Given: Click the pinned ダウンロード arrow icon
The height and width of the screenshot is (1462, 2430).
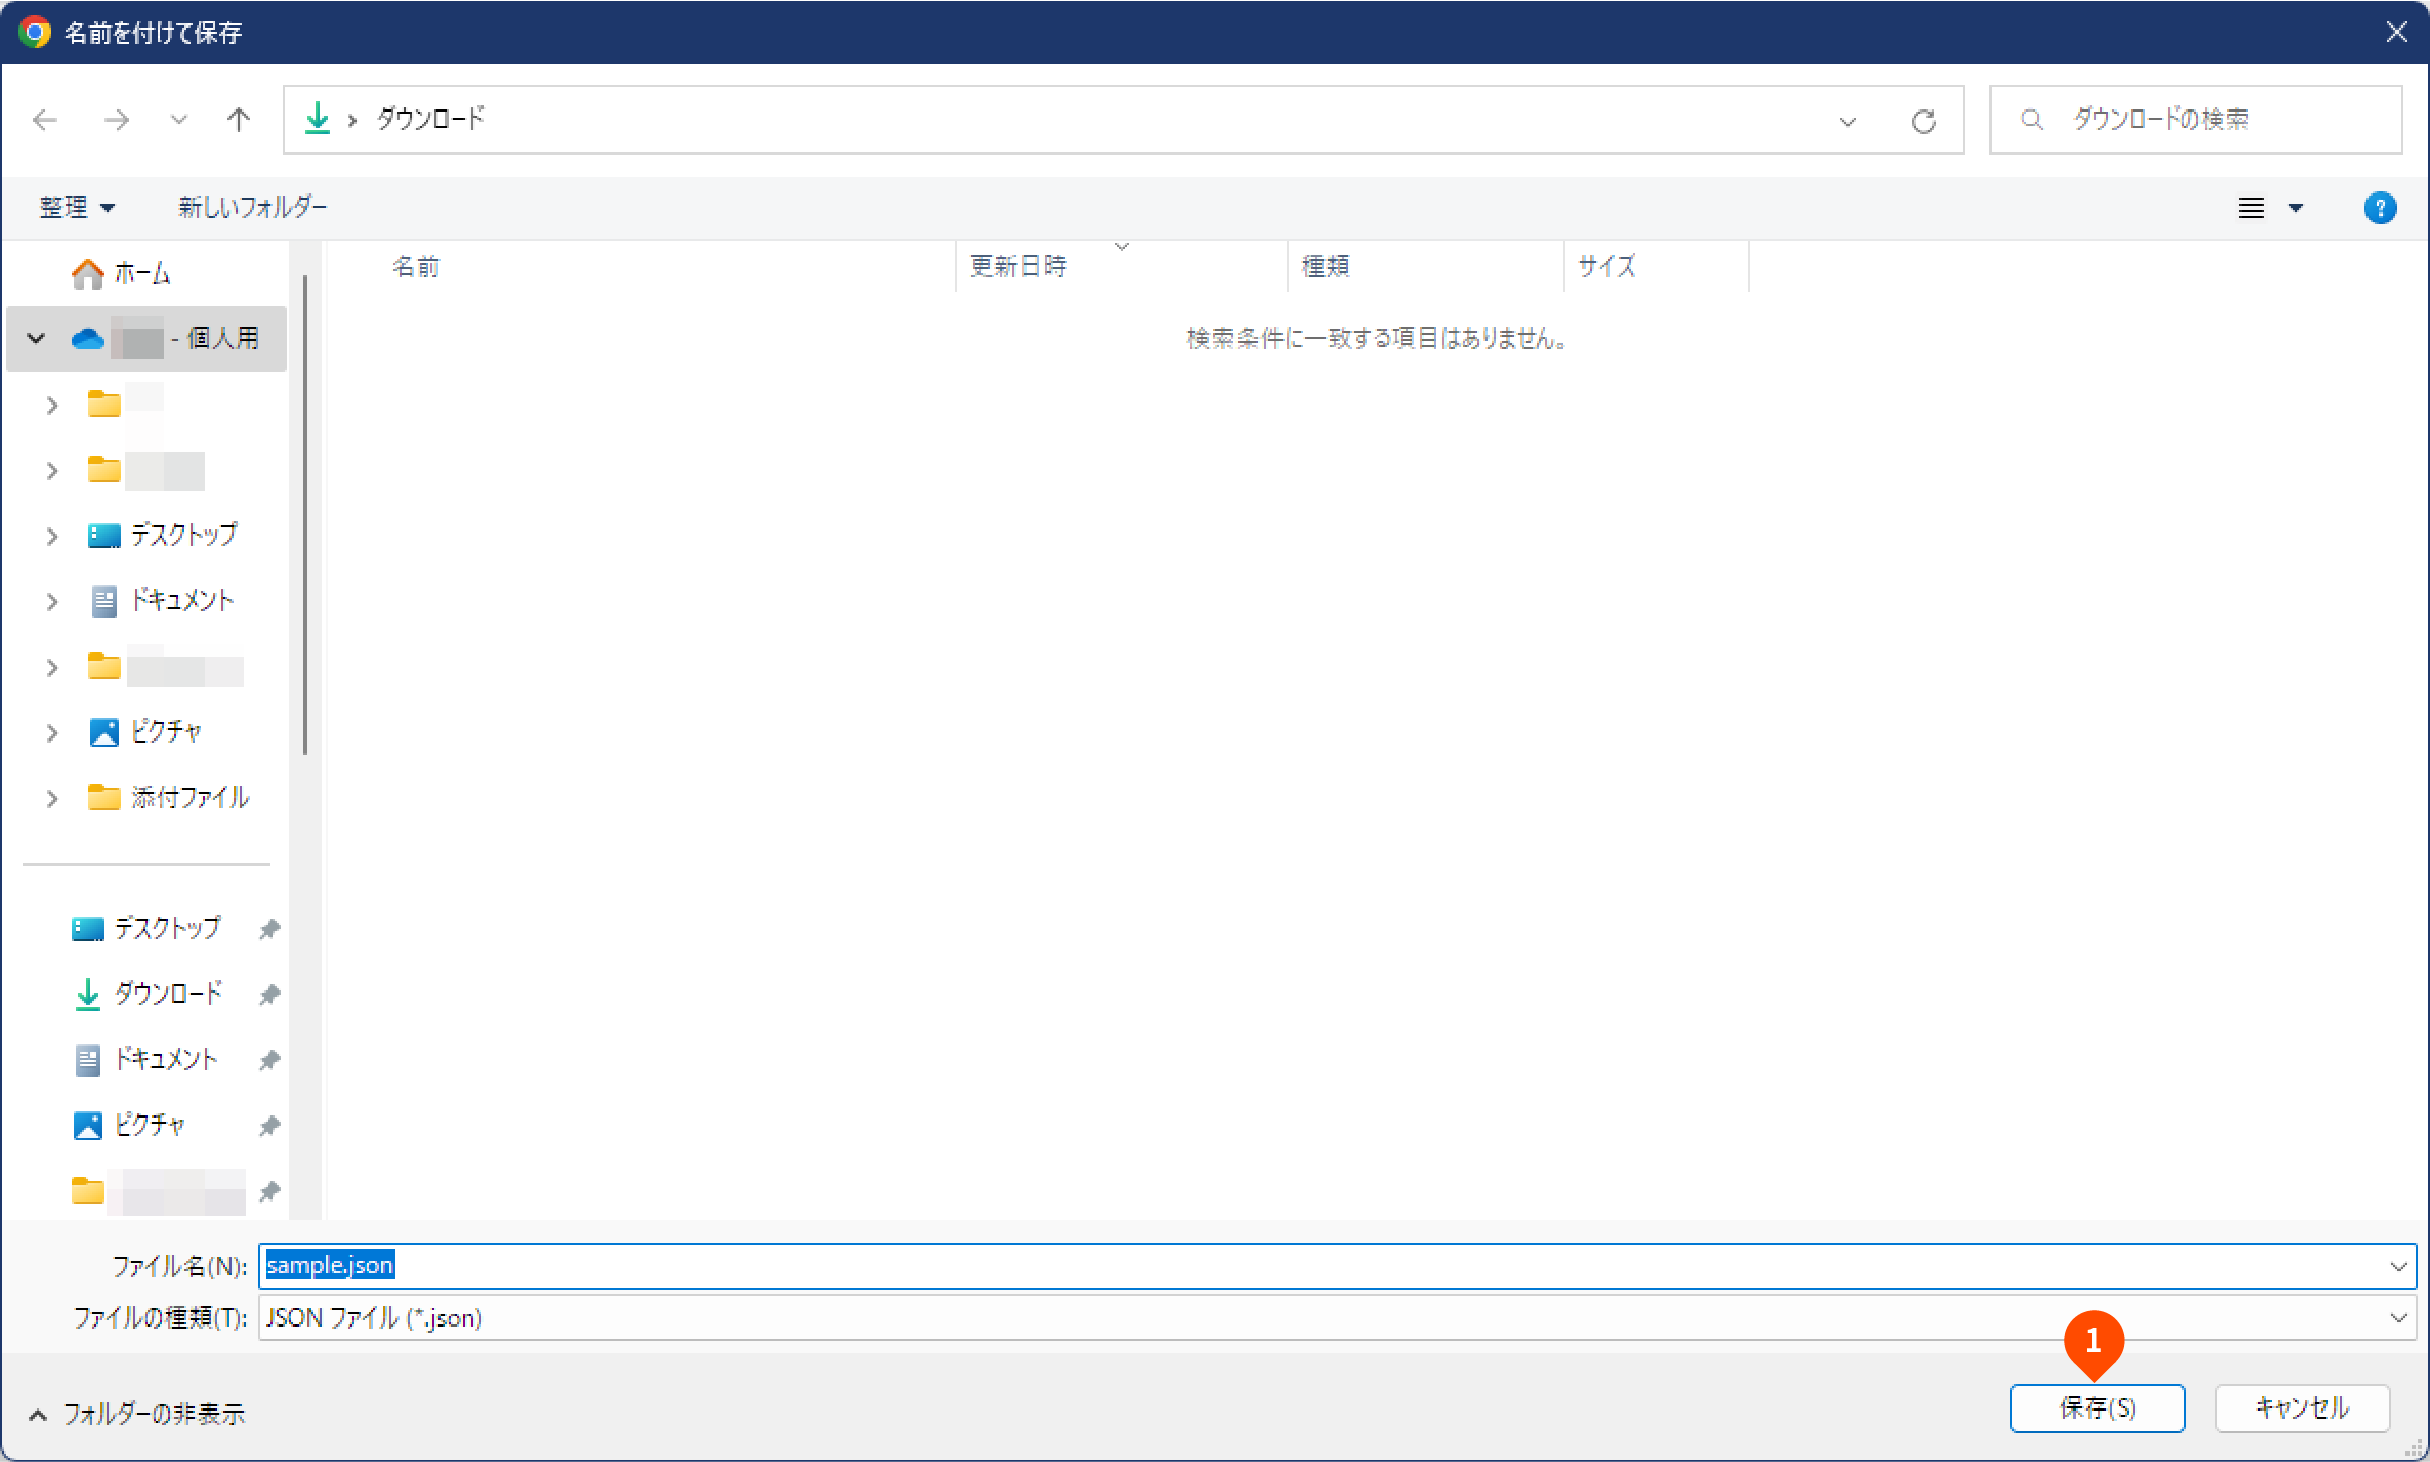Looking at the screenshot, I should point(88,993).
